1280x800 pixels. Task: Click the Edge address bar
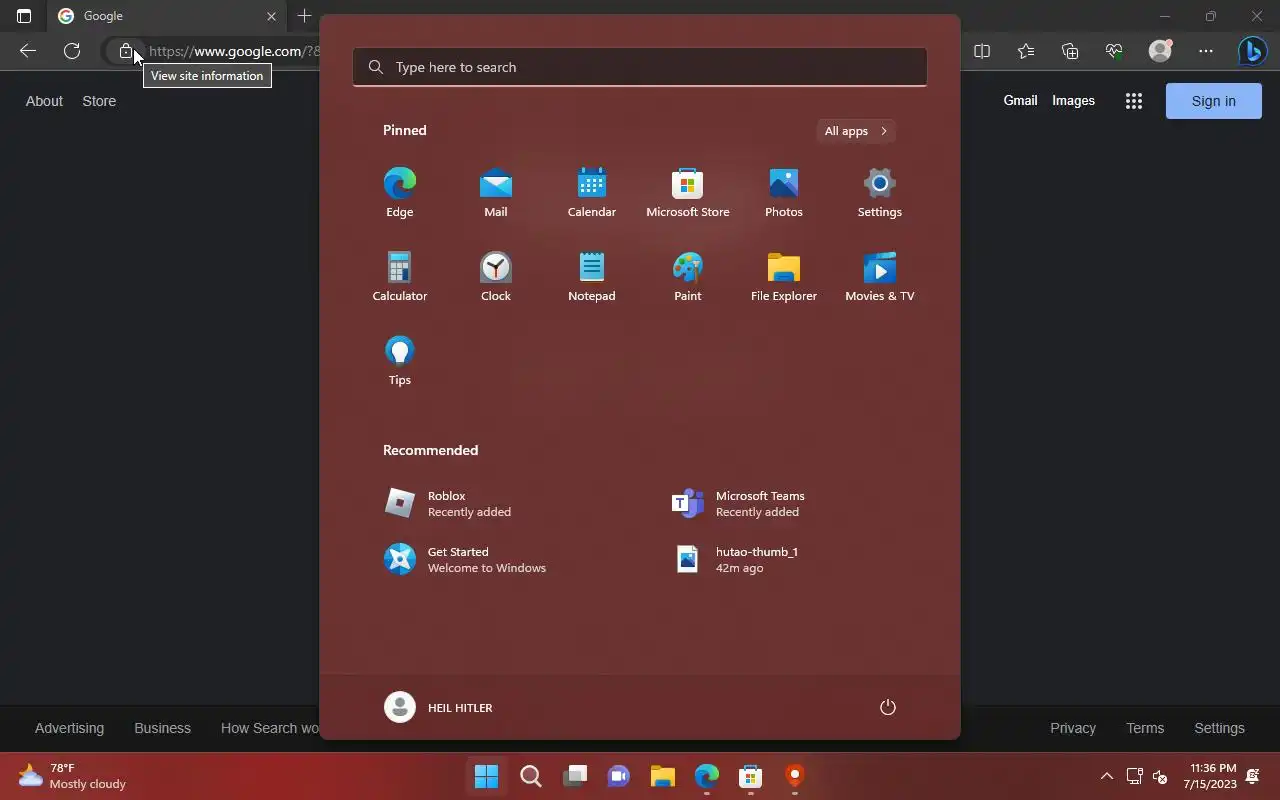234,51
